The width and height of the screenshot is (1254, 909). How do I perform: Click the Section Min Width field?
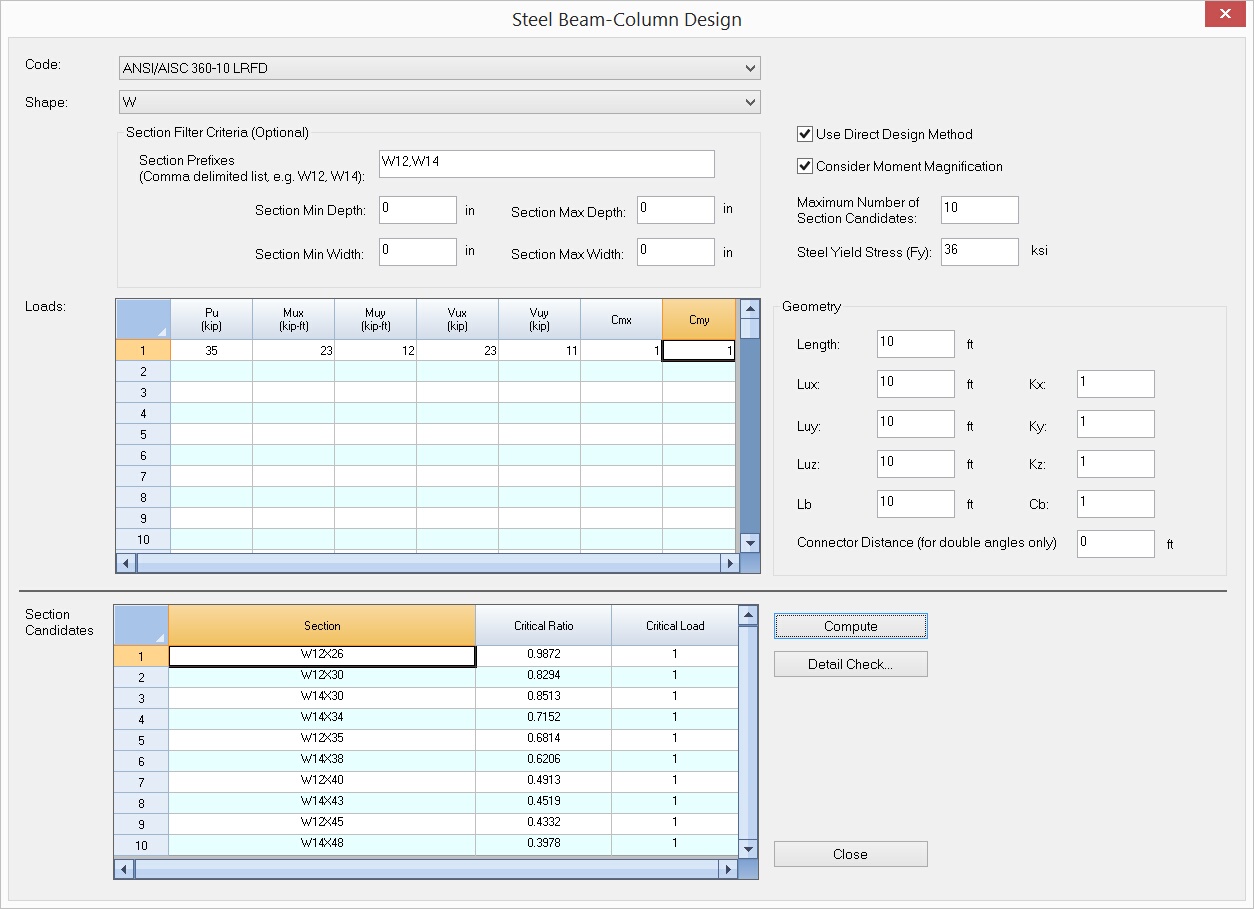418,252
